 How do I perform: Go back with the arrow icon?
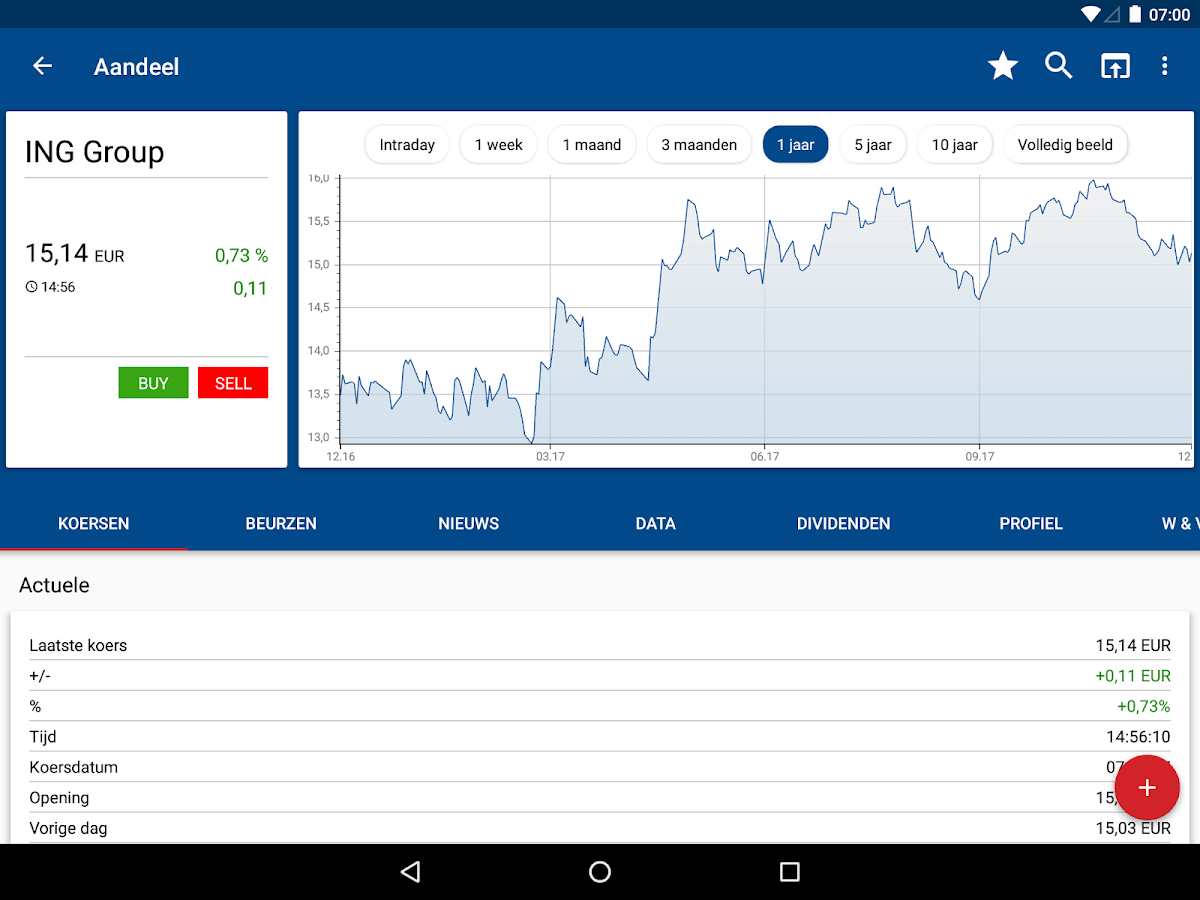pyautogui.click(x=42, y=66)
